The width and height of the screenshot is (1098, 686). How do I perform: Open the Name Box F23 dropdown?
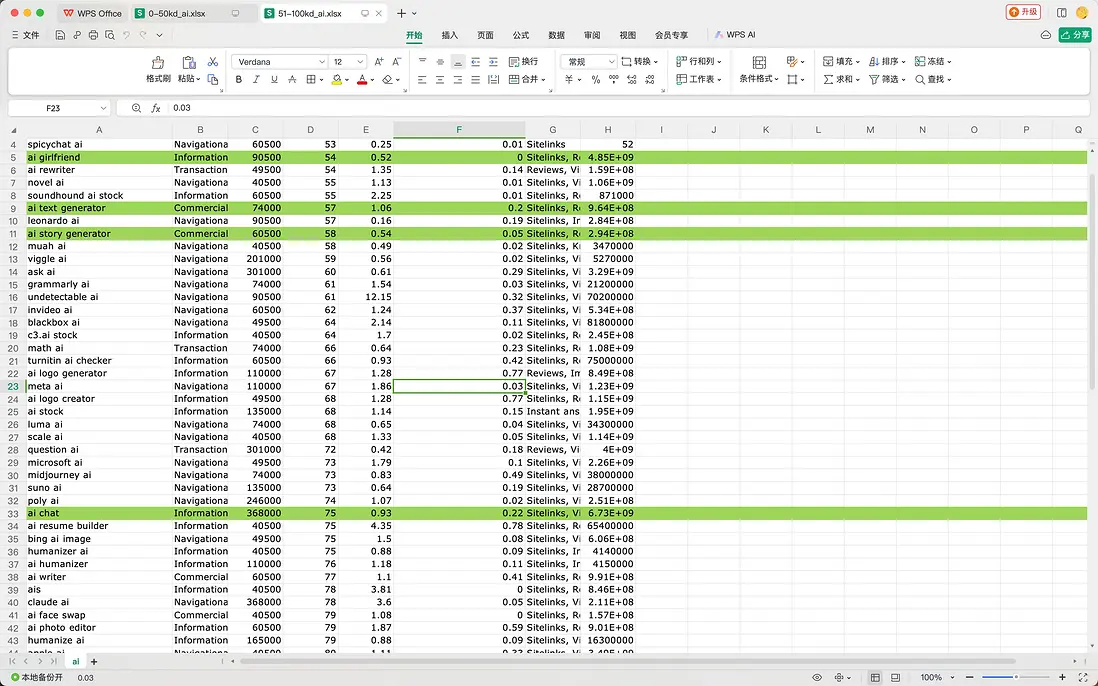tap(103, 108)
